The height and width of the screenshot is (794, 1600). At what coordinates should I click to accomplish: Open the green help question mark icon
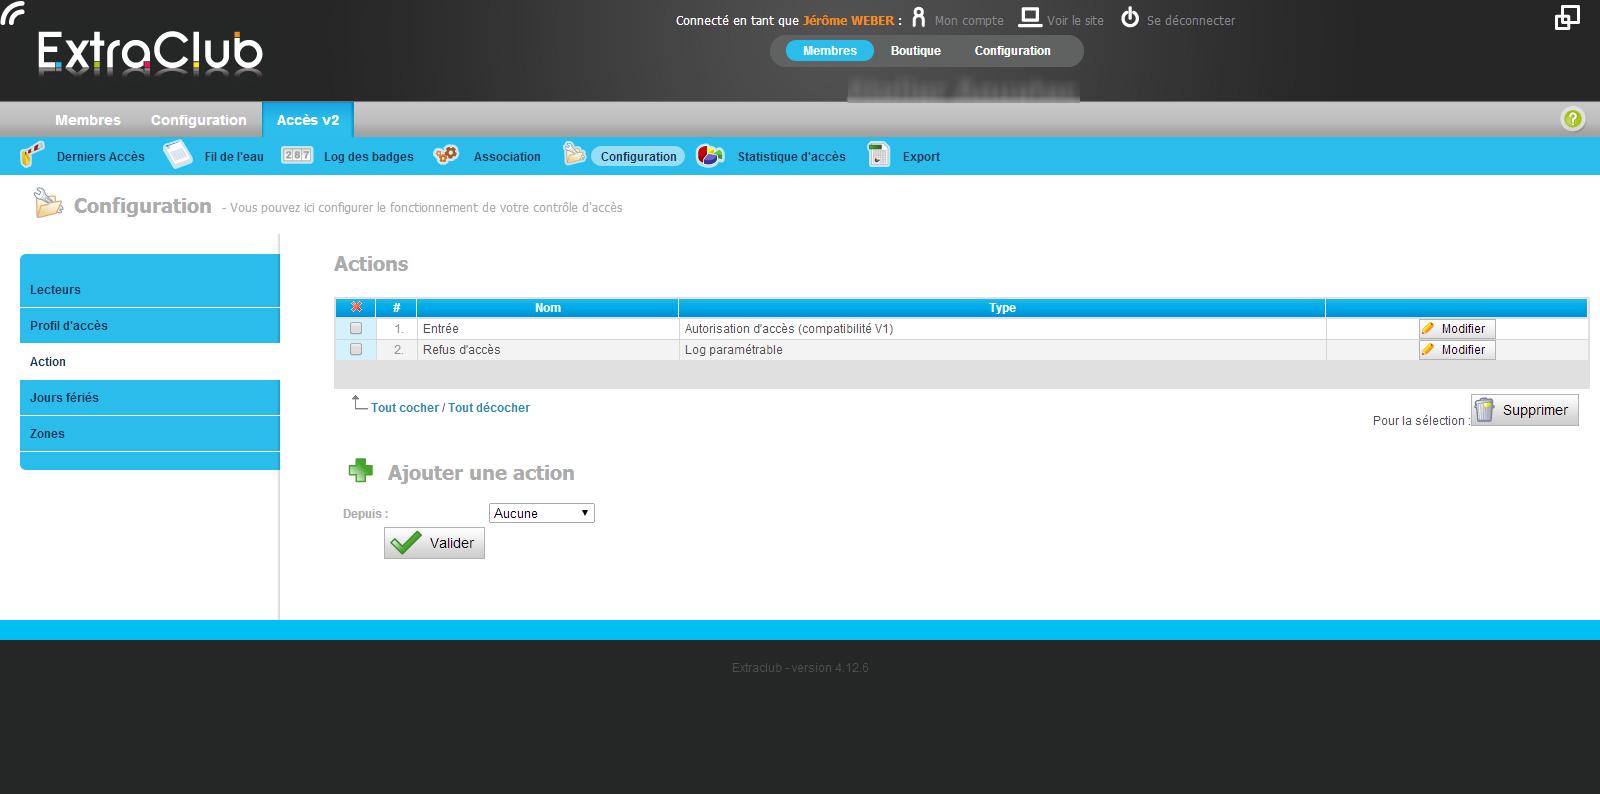1573,119
